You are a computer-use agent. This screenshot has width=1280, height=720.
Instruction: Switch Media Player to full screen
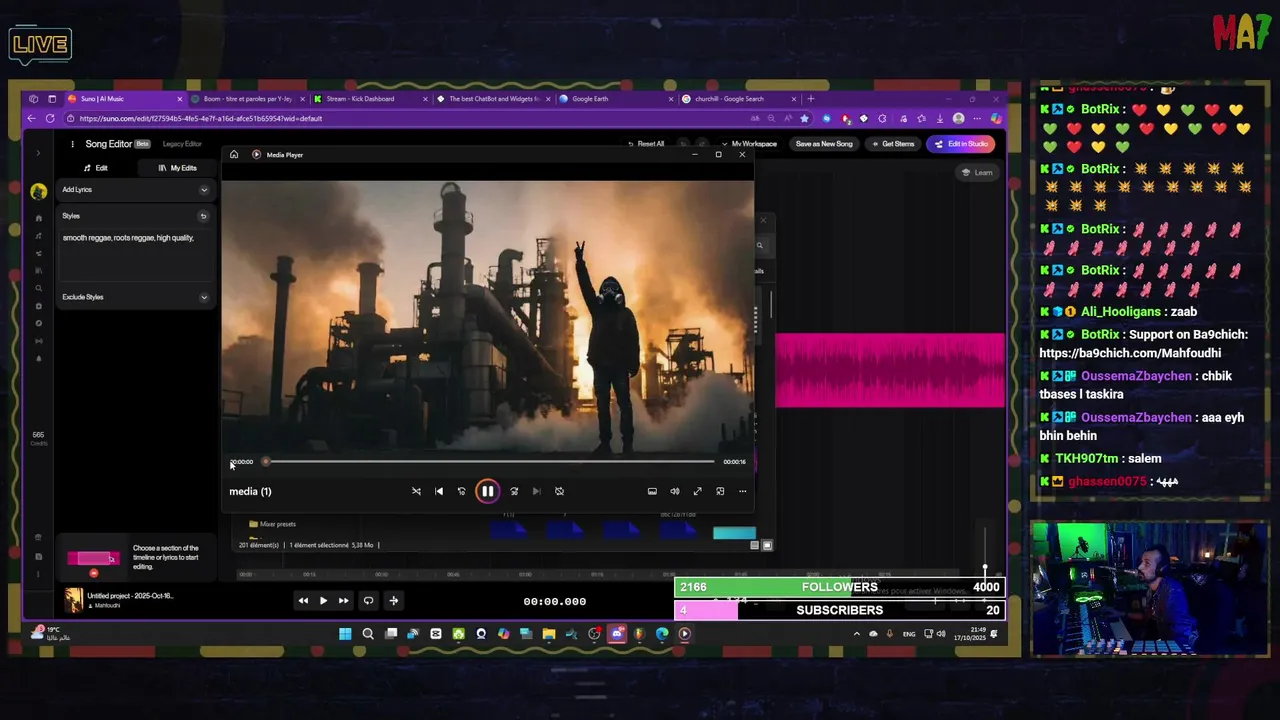[697, 491]
